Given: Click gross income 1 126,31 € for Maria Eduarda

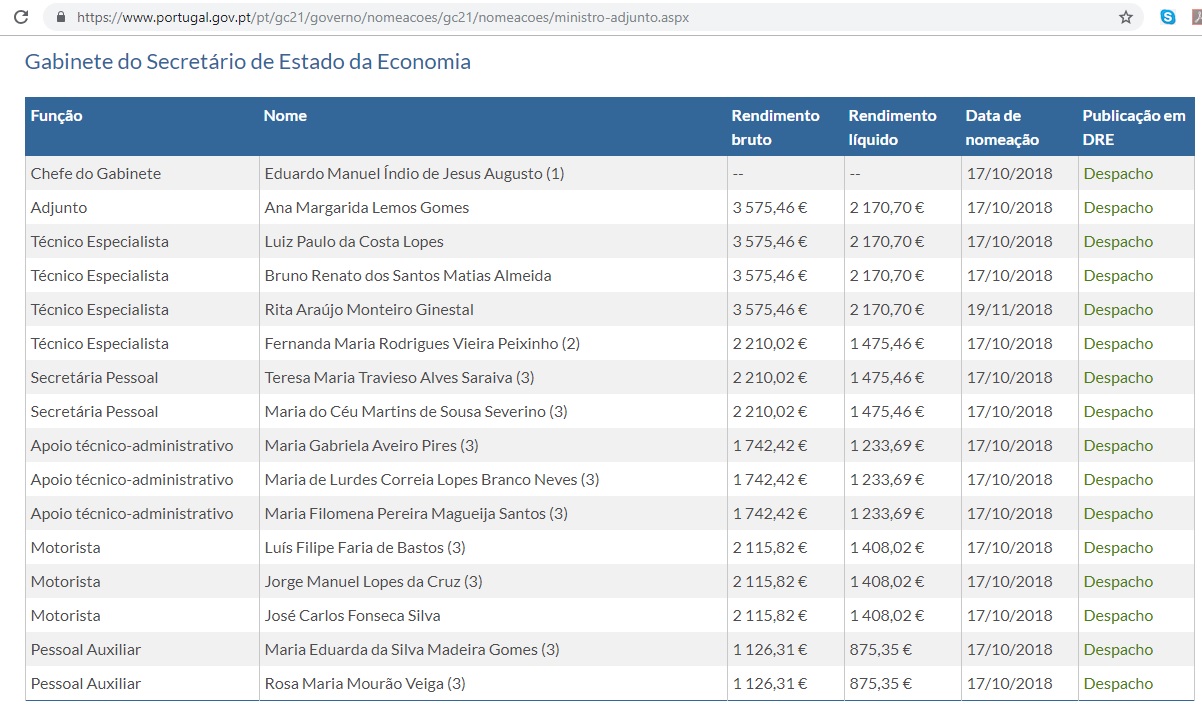Looking at the screenshot, I should [x=770, y=649].
